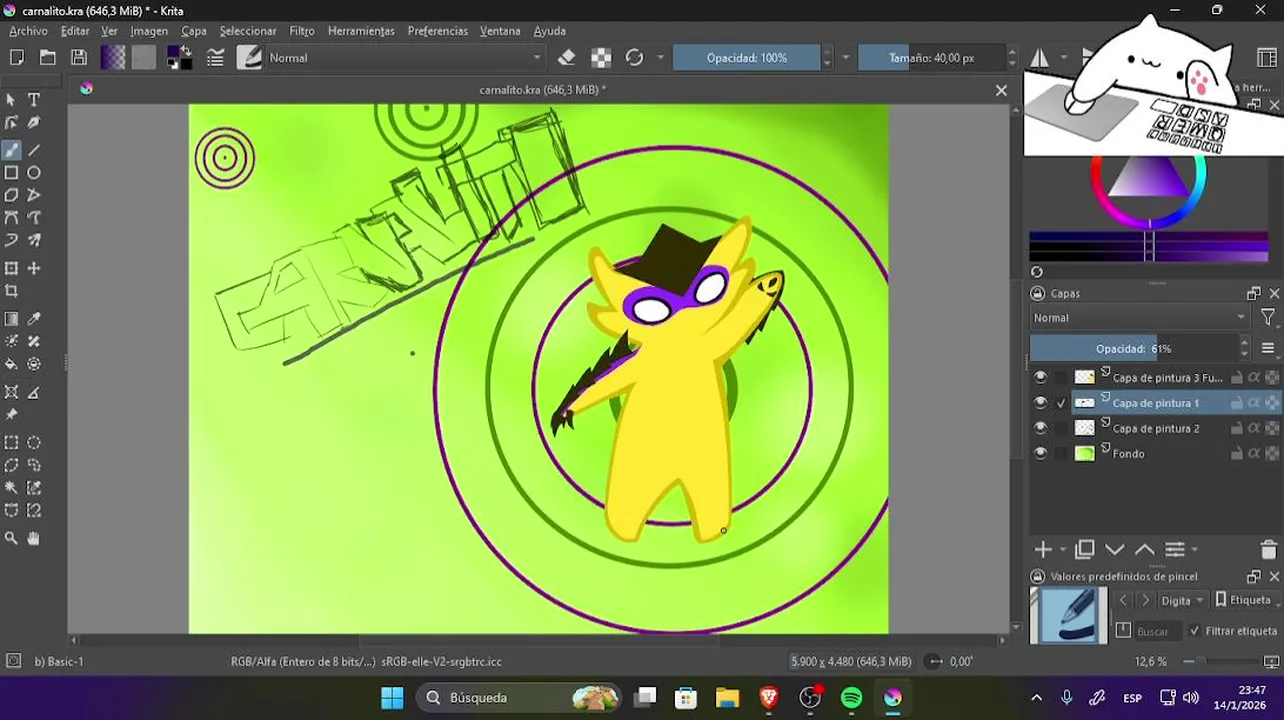1284x720 pixels.
Task: Add a new paint layer
Action: pyautogui.click(x=1043, y=550)
